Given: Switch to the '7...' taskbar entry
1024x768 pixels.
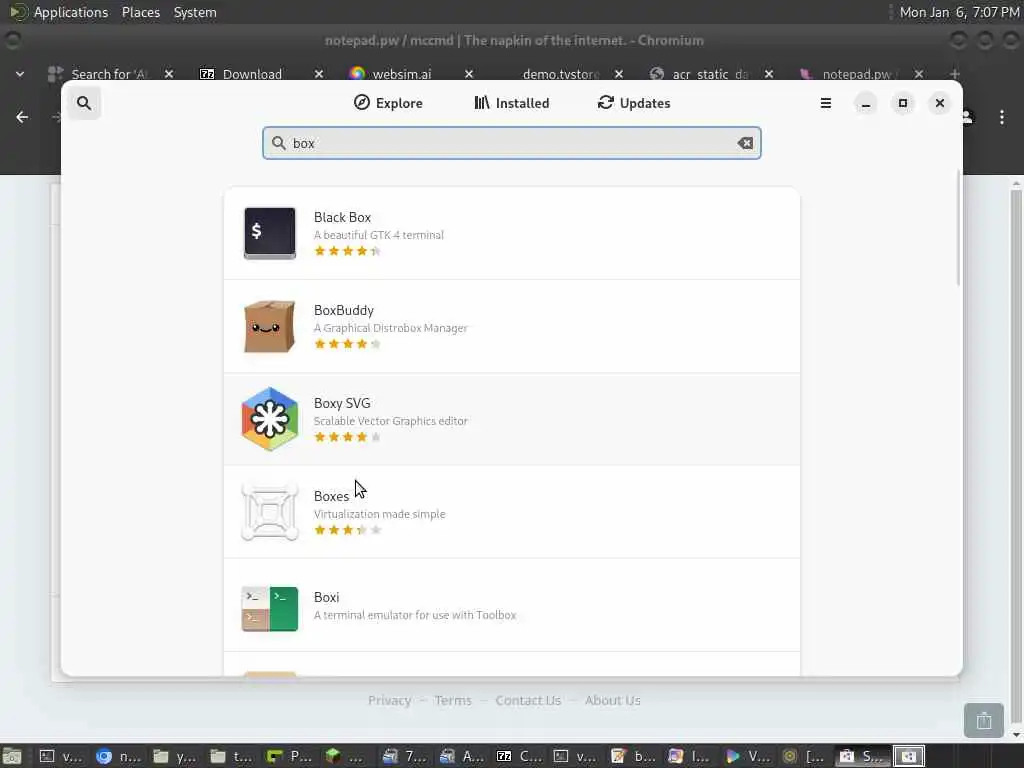Looking at the screenshot, I should point(404,756).
